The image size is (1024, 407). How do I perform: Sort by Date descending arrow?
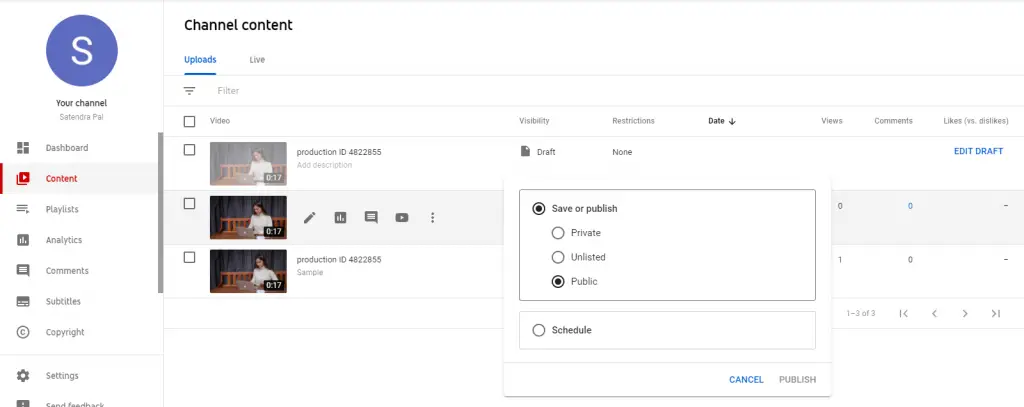pos(732,121)
